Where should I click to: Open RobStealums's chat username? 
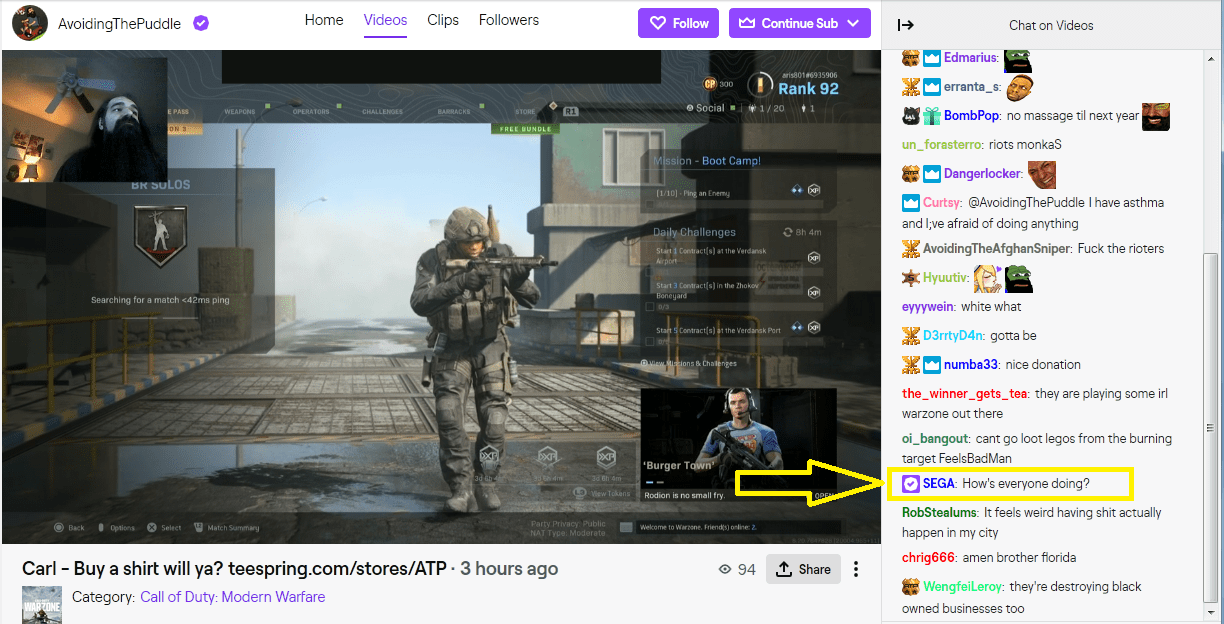(x=939, y=513)
